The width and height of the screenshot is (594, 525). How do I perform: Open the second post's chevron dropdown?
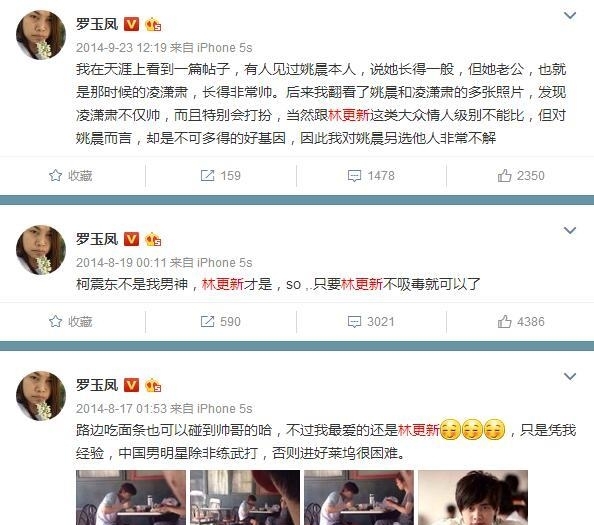click(570, 230)
